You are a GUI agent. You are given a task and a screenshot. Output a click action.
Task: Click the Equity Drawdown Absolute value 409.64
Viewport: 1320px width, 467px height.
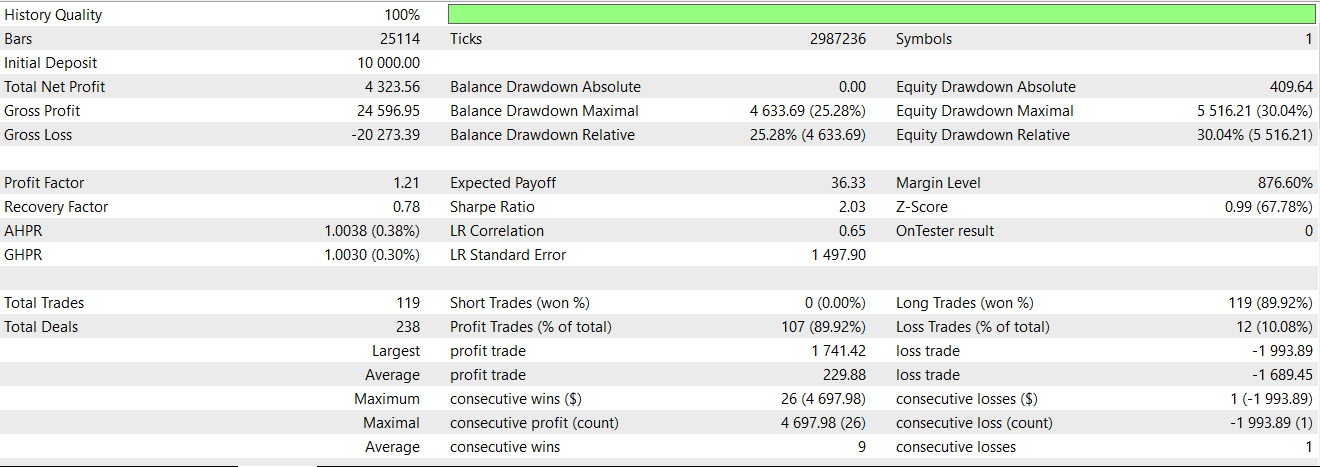[x=1291, y=87]
